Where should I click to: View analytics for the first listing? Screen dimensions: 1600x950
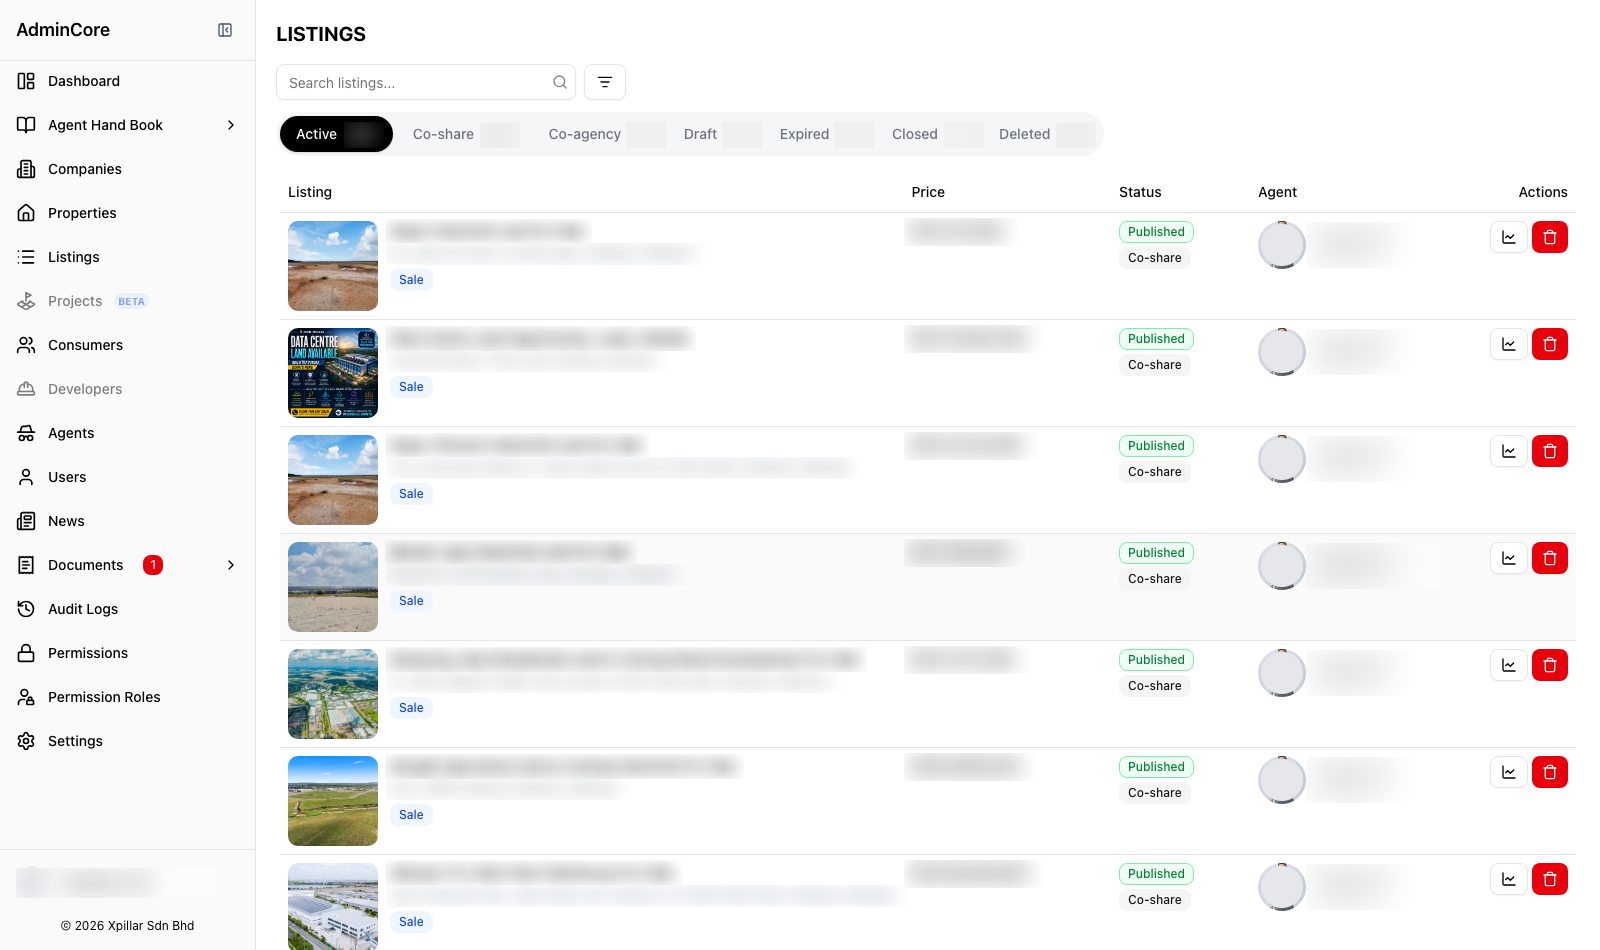click(x=1508, y=237)
